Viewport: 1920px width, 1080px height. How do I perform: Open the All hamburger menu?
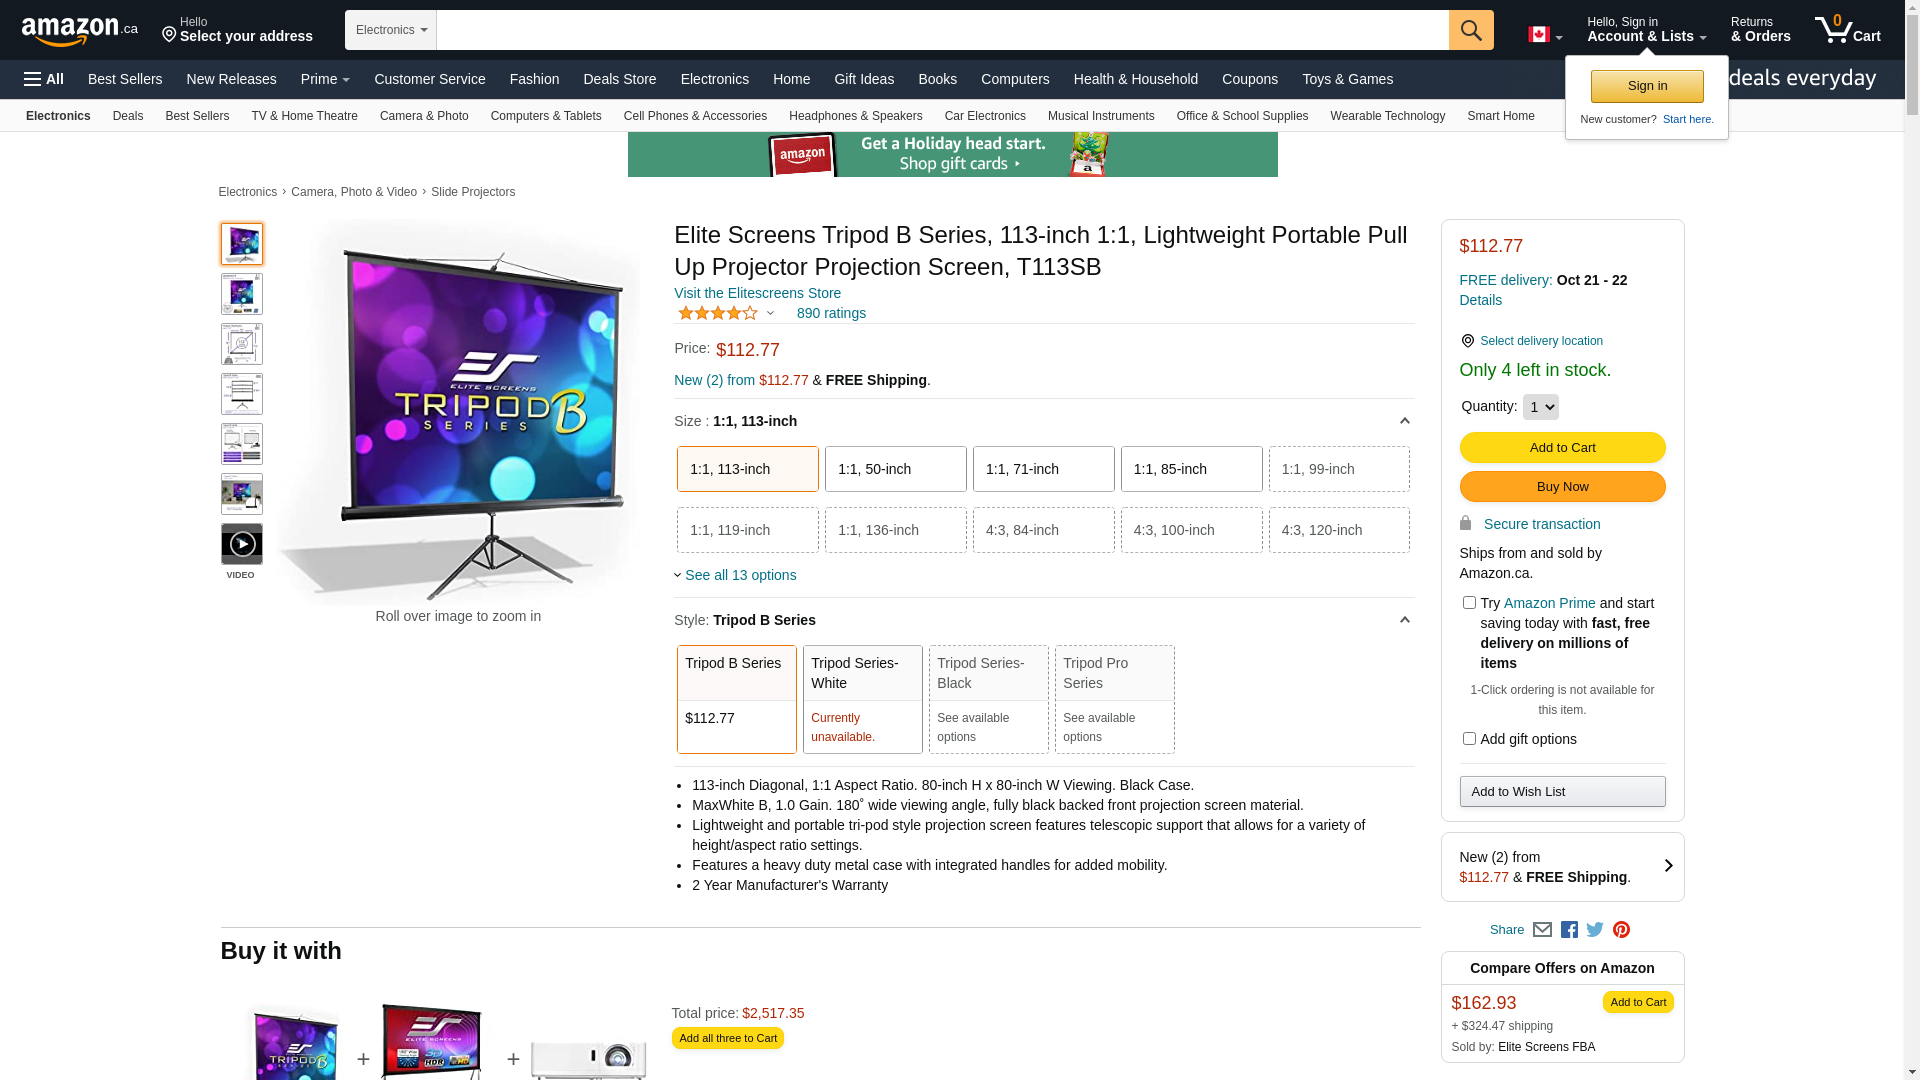[44, 79]
